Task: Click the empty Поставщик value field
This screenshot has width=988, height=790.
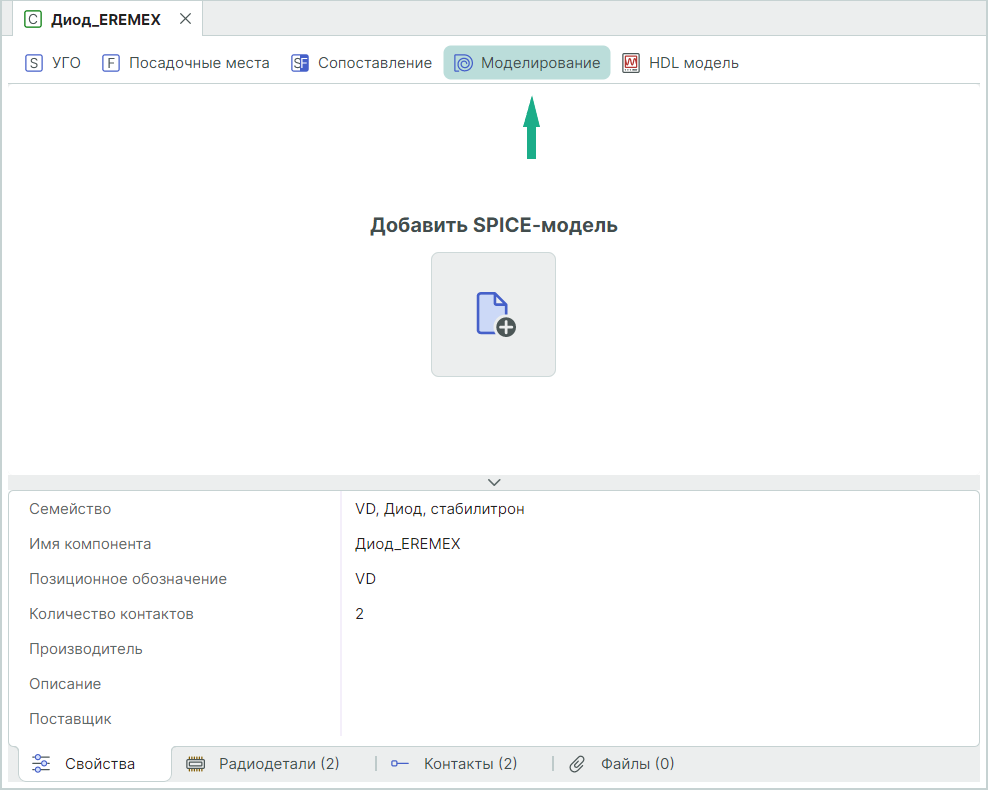Action: pos(660,719)
